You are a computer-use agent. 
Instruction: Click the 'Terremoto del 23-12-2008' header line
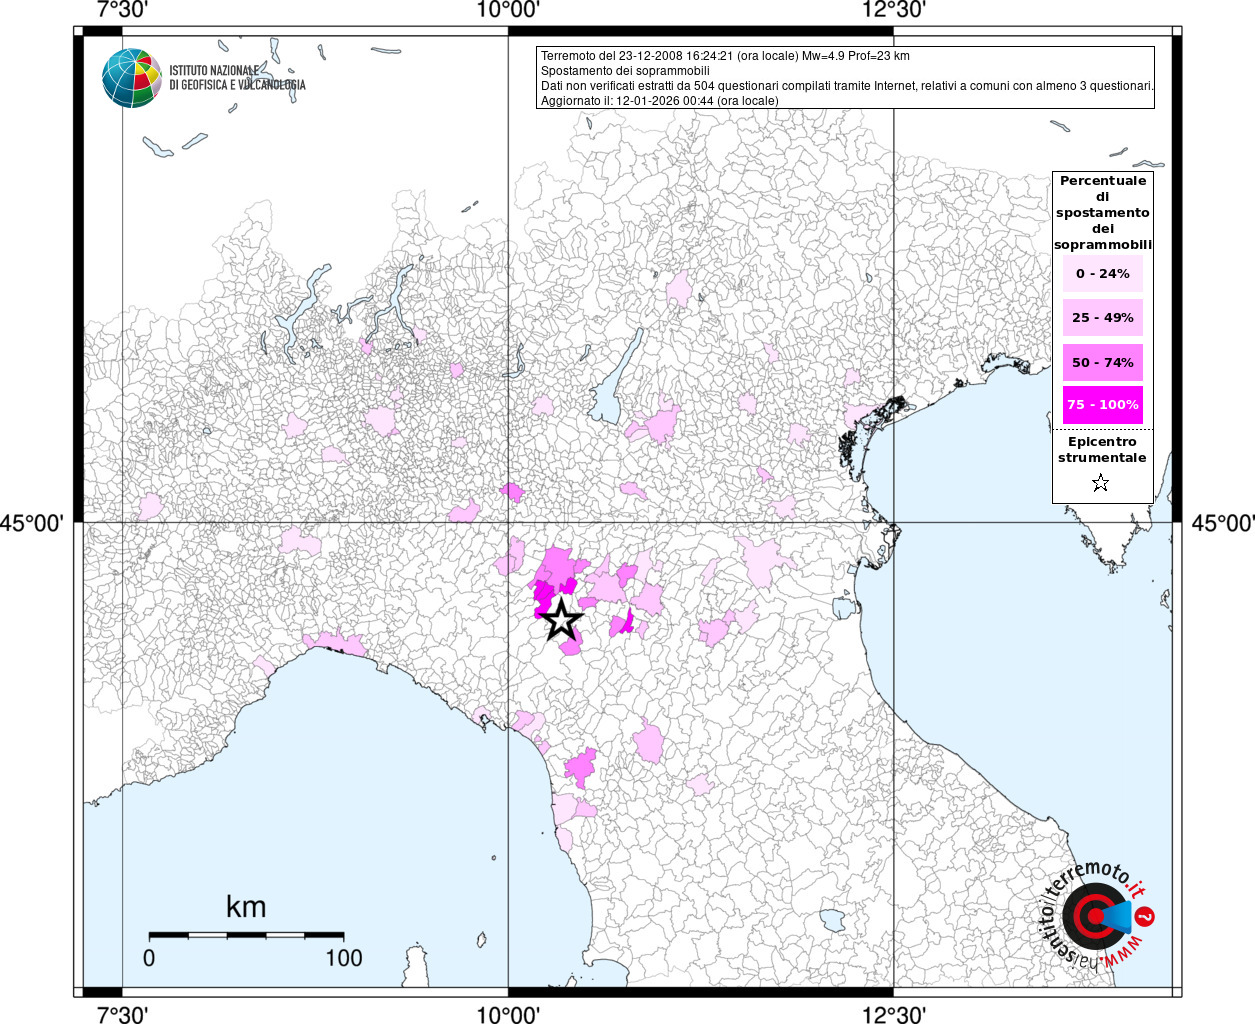click(x=725, y=56)
